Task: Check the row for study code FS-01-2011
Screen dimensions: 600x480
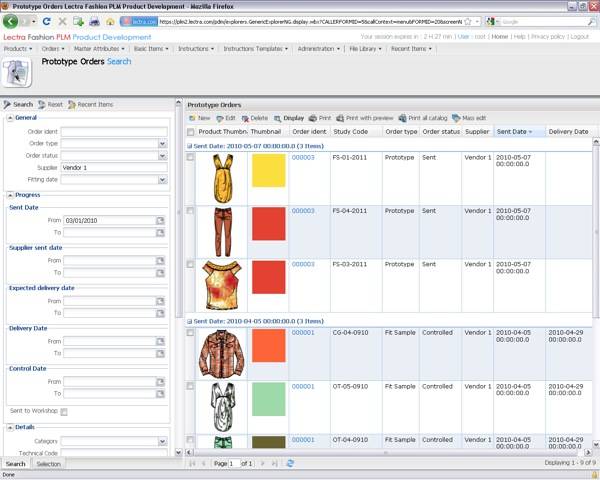Action: [190, 157]
